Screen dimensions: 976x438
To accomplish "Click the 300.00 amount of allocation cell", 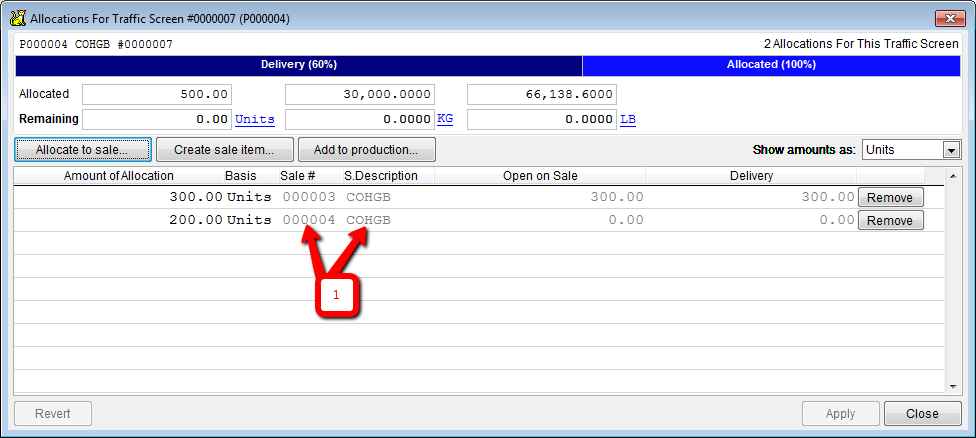I will (118, 198).
